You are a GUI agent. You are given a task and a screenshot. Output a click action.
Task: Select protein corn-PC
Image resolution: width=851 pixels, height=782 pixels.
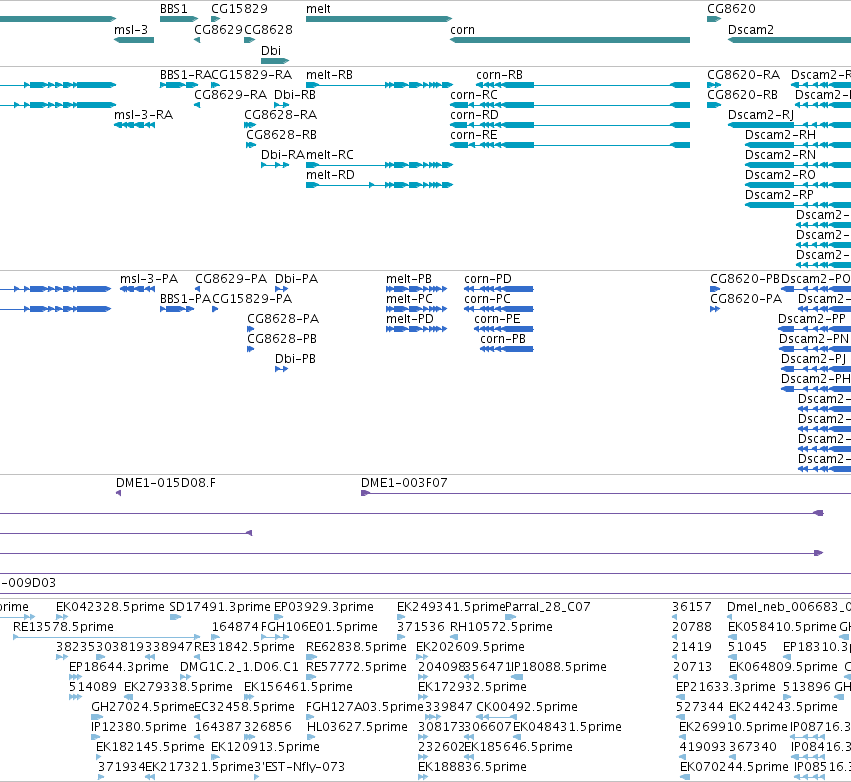pos(499,309)
